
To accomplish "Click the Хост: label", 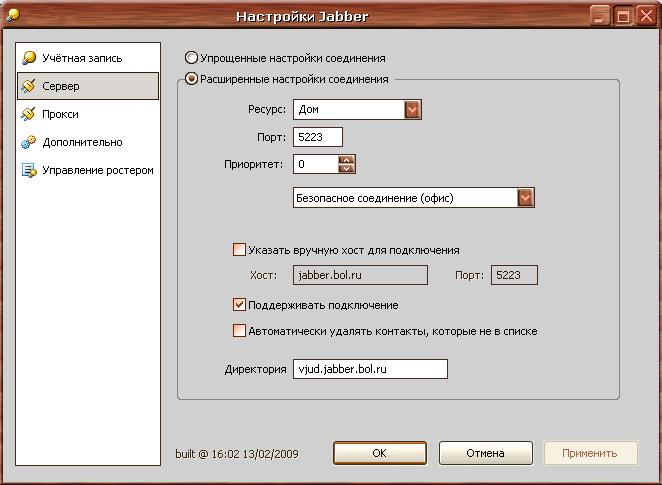I will 263,275.
